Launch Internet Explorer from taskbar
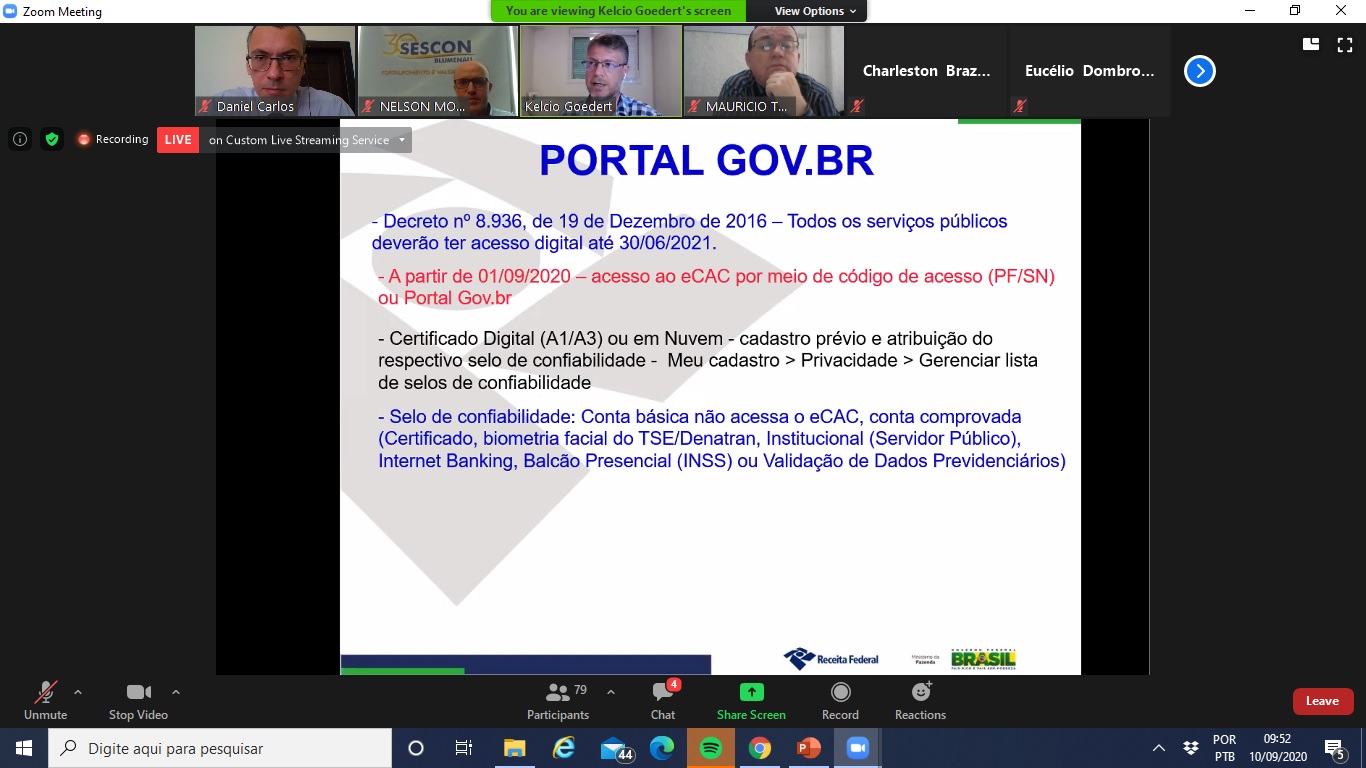Screen dimensions: 1366x768 point(564,748)
